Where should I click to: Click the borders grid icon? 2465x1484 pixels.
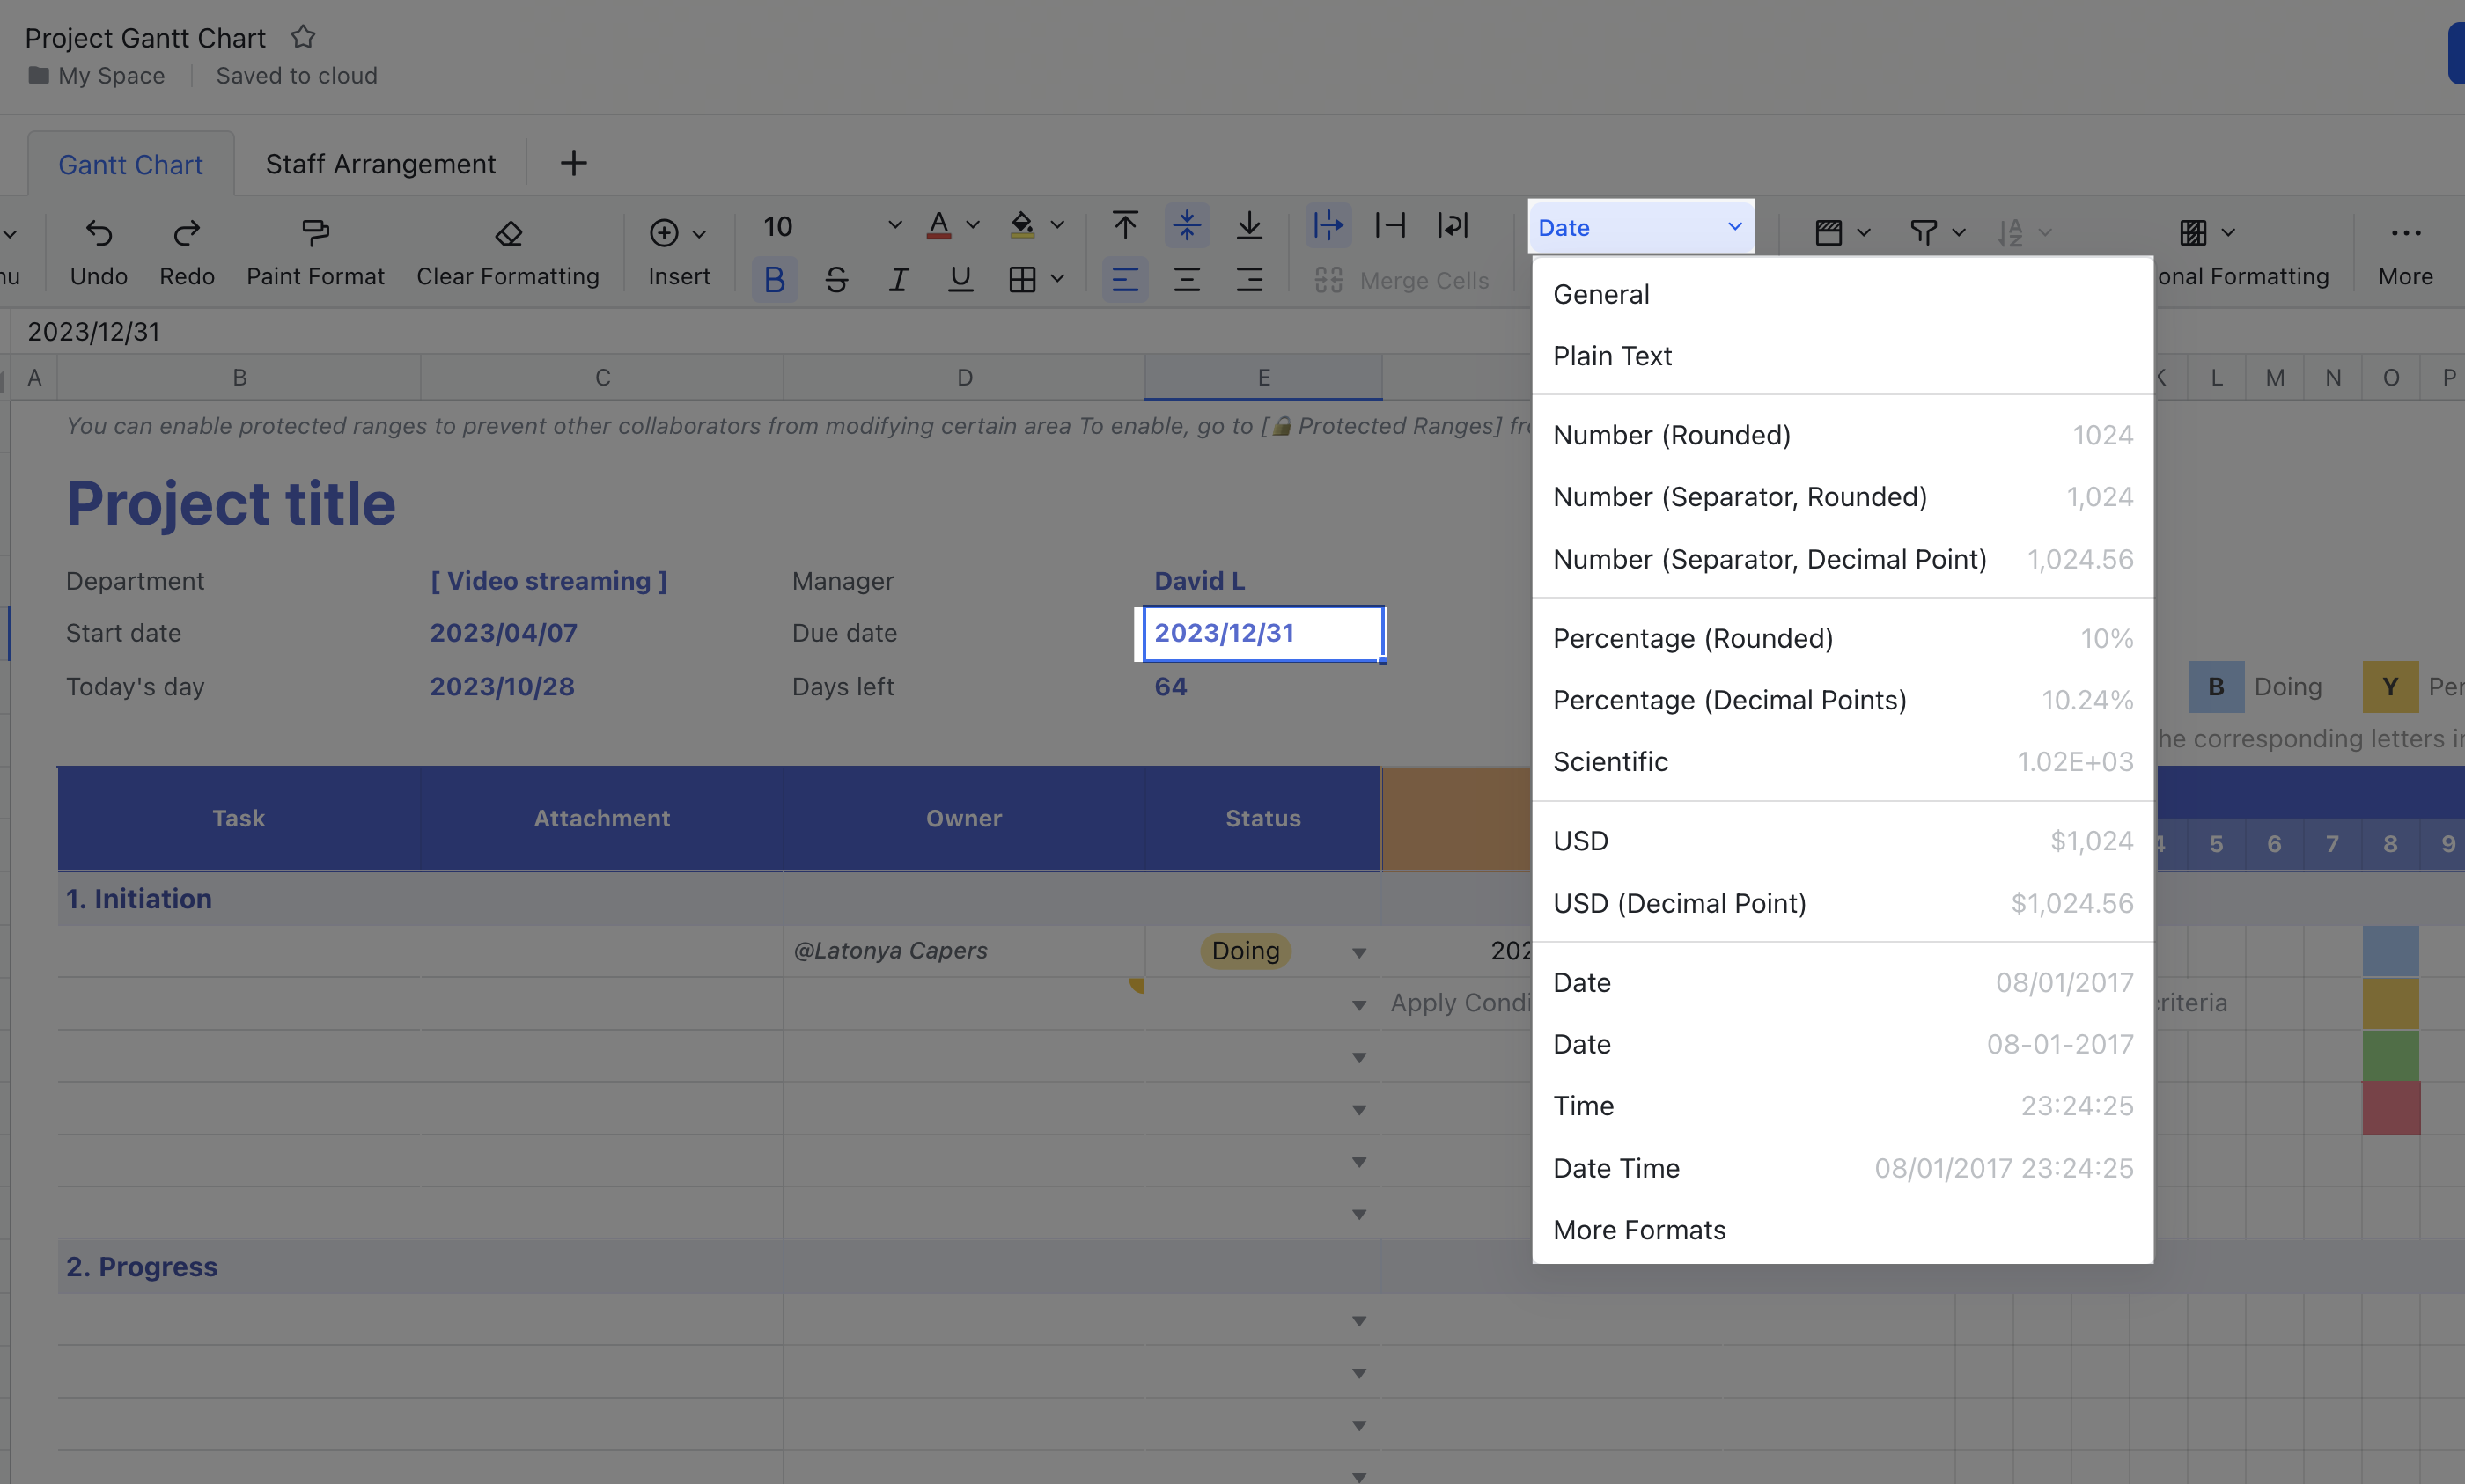coord(1022,280)
